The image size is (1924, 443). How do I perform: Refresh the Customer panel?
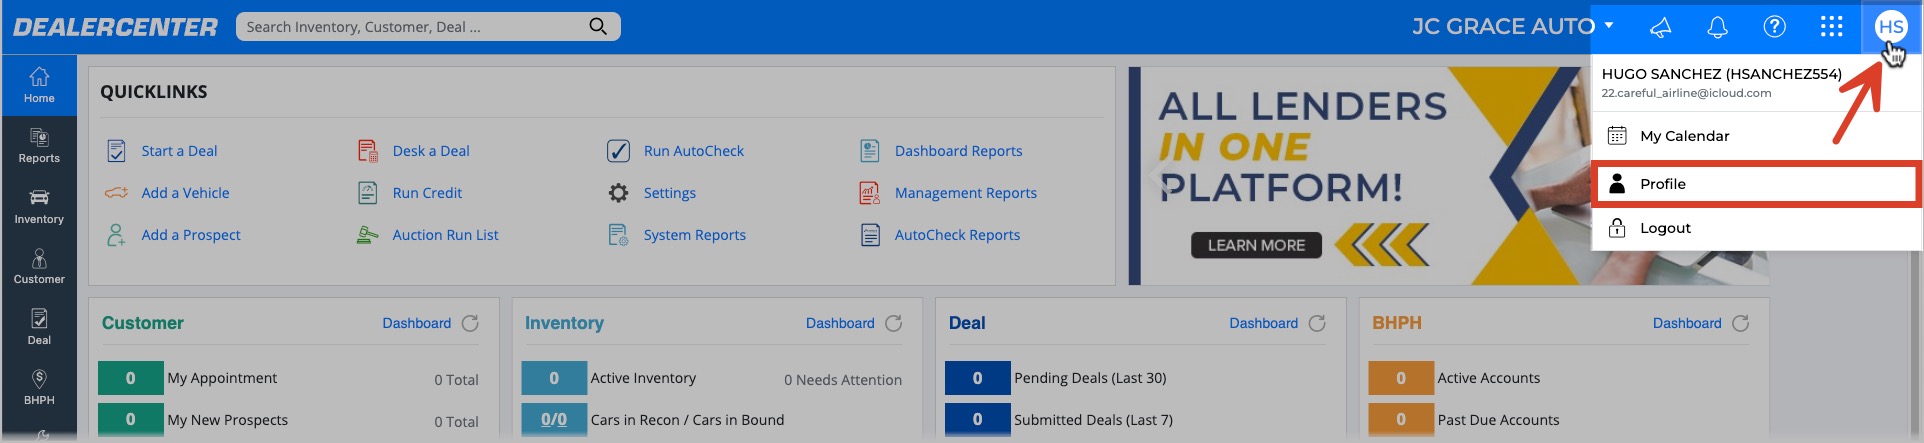470,323
